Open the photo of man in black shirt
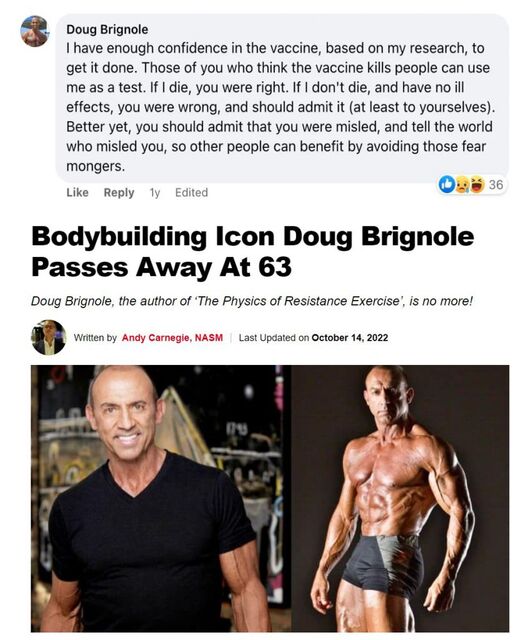Image resolution: width=528 pixels, height=640 pixels. tap(161, 498)
